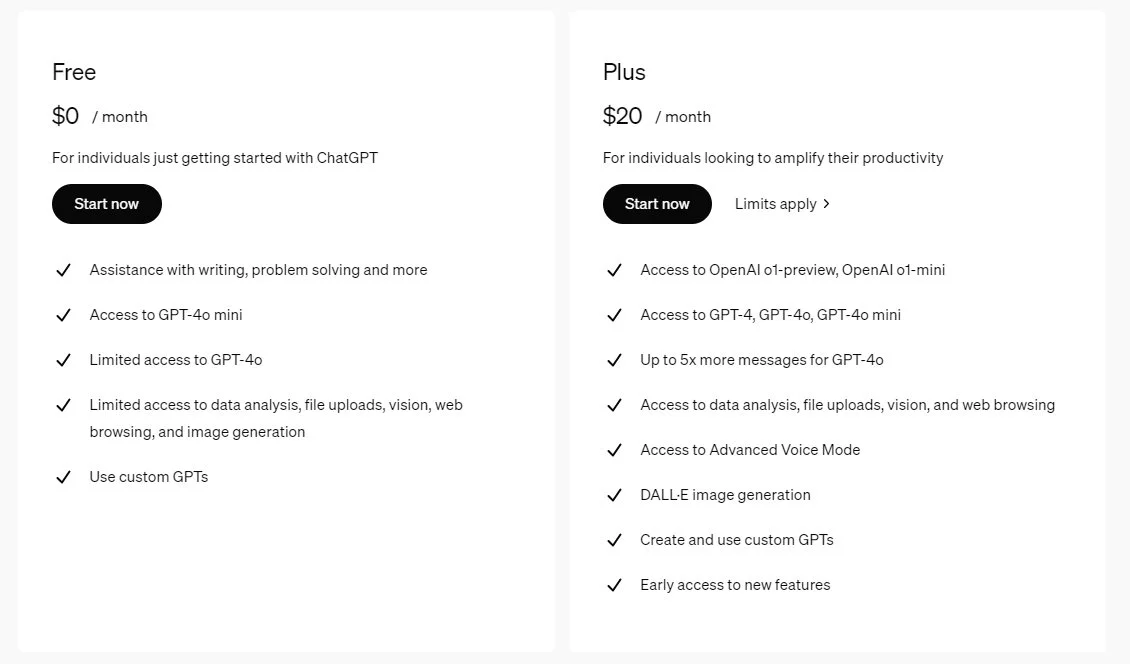This screenshot has width=1130, height=664.
Task: Click checkmark beside Use custom GPTs
Action: coord(63,477)
